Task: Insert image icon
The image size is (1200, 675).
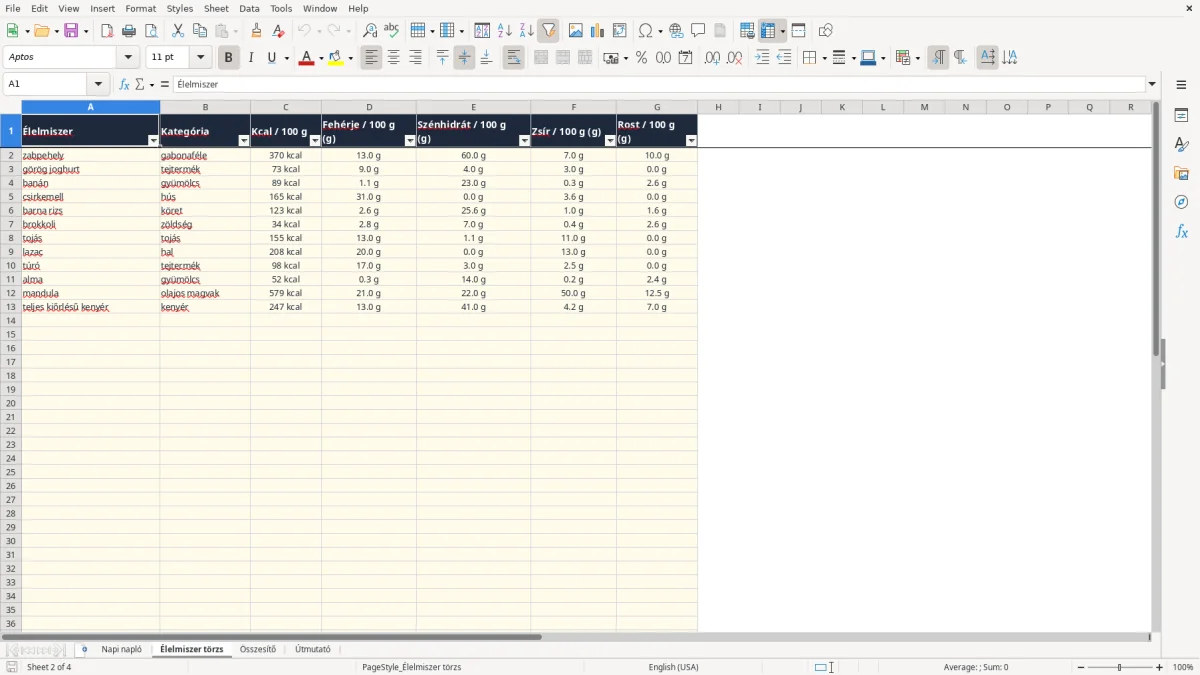Action: click(x=576, y=31)
